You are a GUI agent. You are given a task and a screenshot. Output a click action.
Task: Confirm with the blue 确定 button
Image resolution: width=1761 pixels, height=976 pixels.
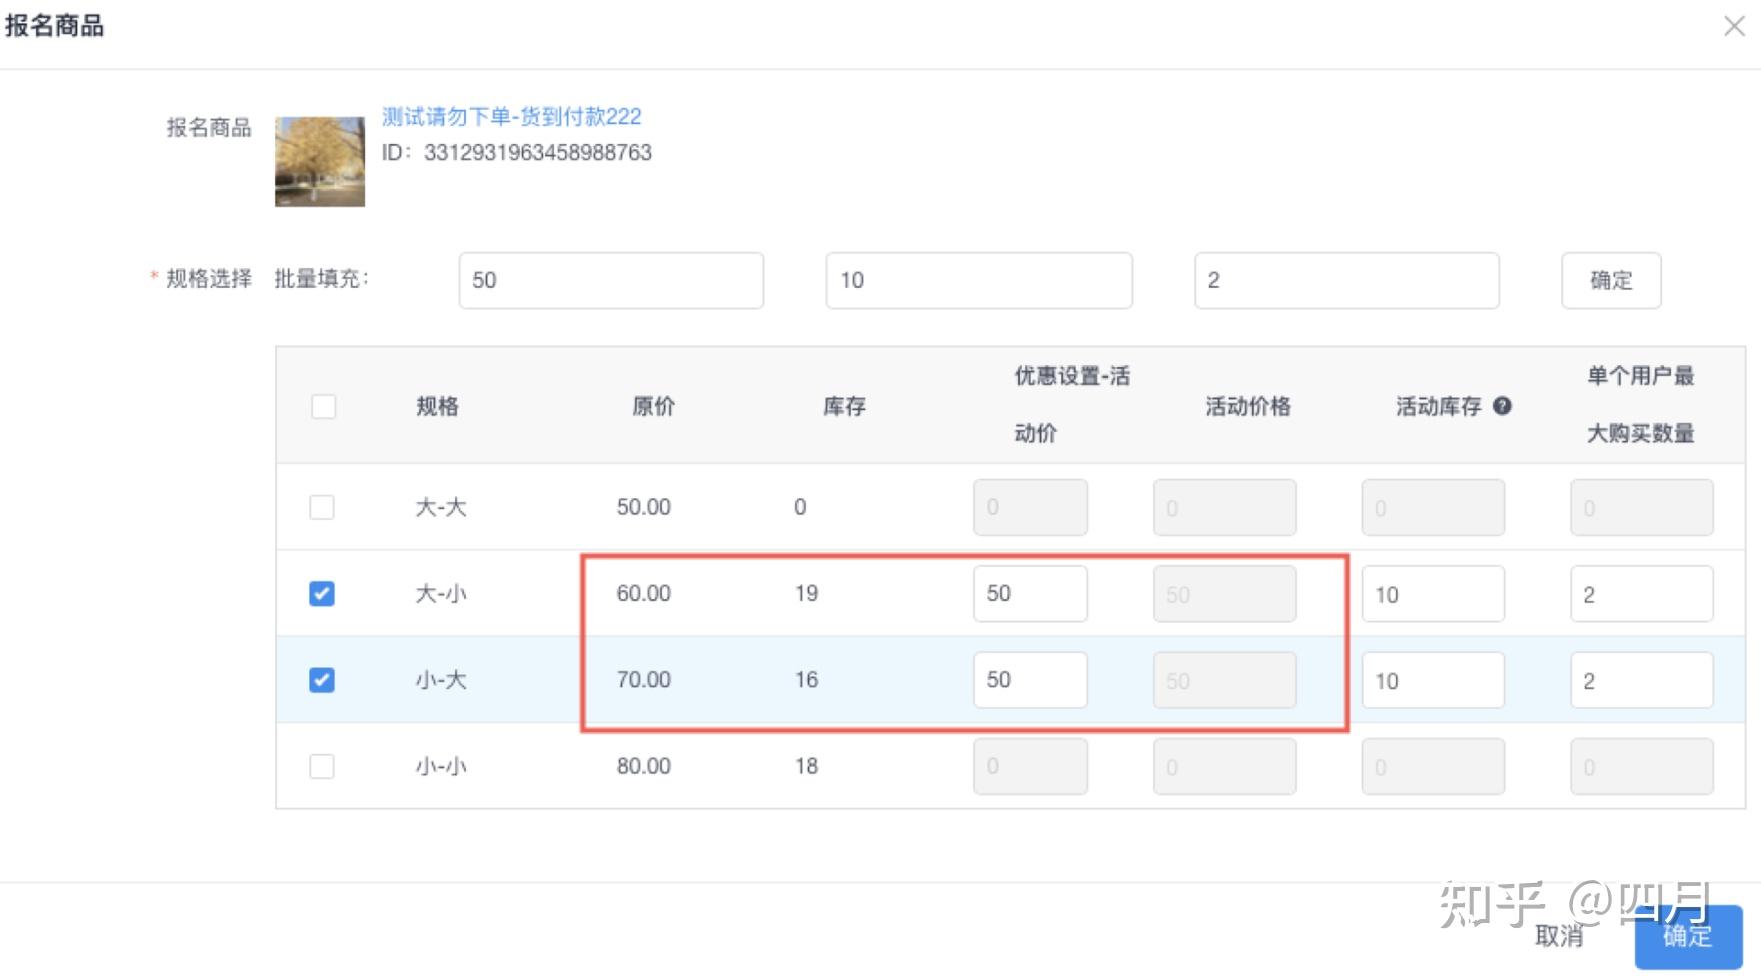pos(1689,936)
